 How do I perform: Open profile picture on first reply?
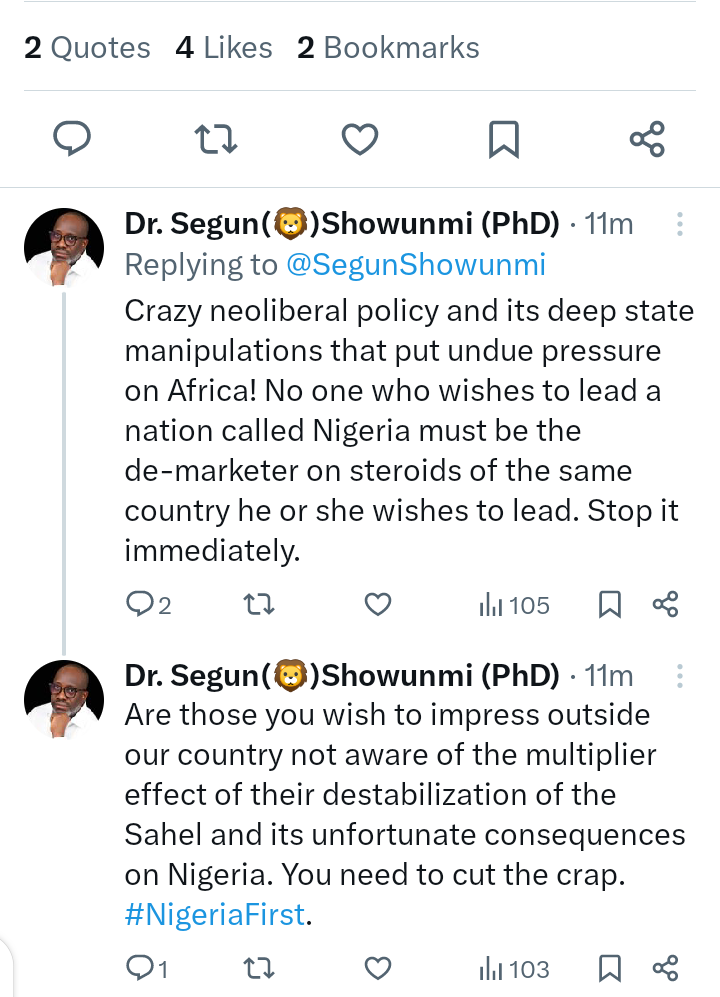click(x=64, y=247)
